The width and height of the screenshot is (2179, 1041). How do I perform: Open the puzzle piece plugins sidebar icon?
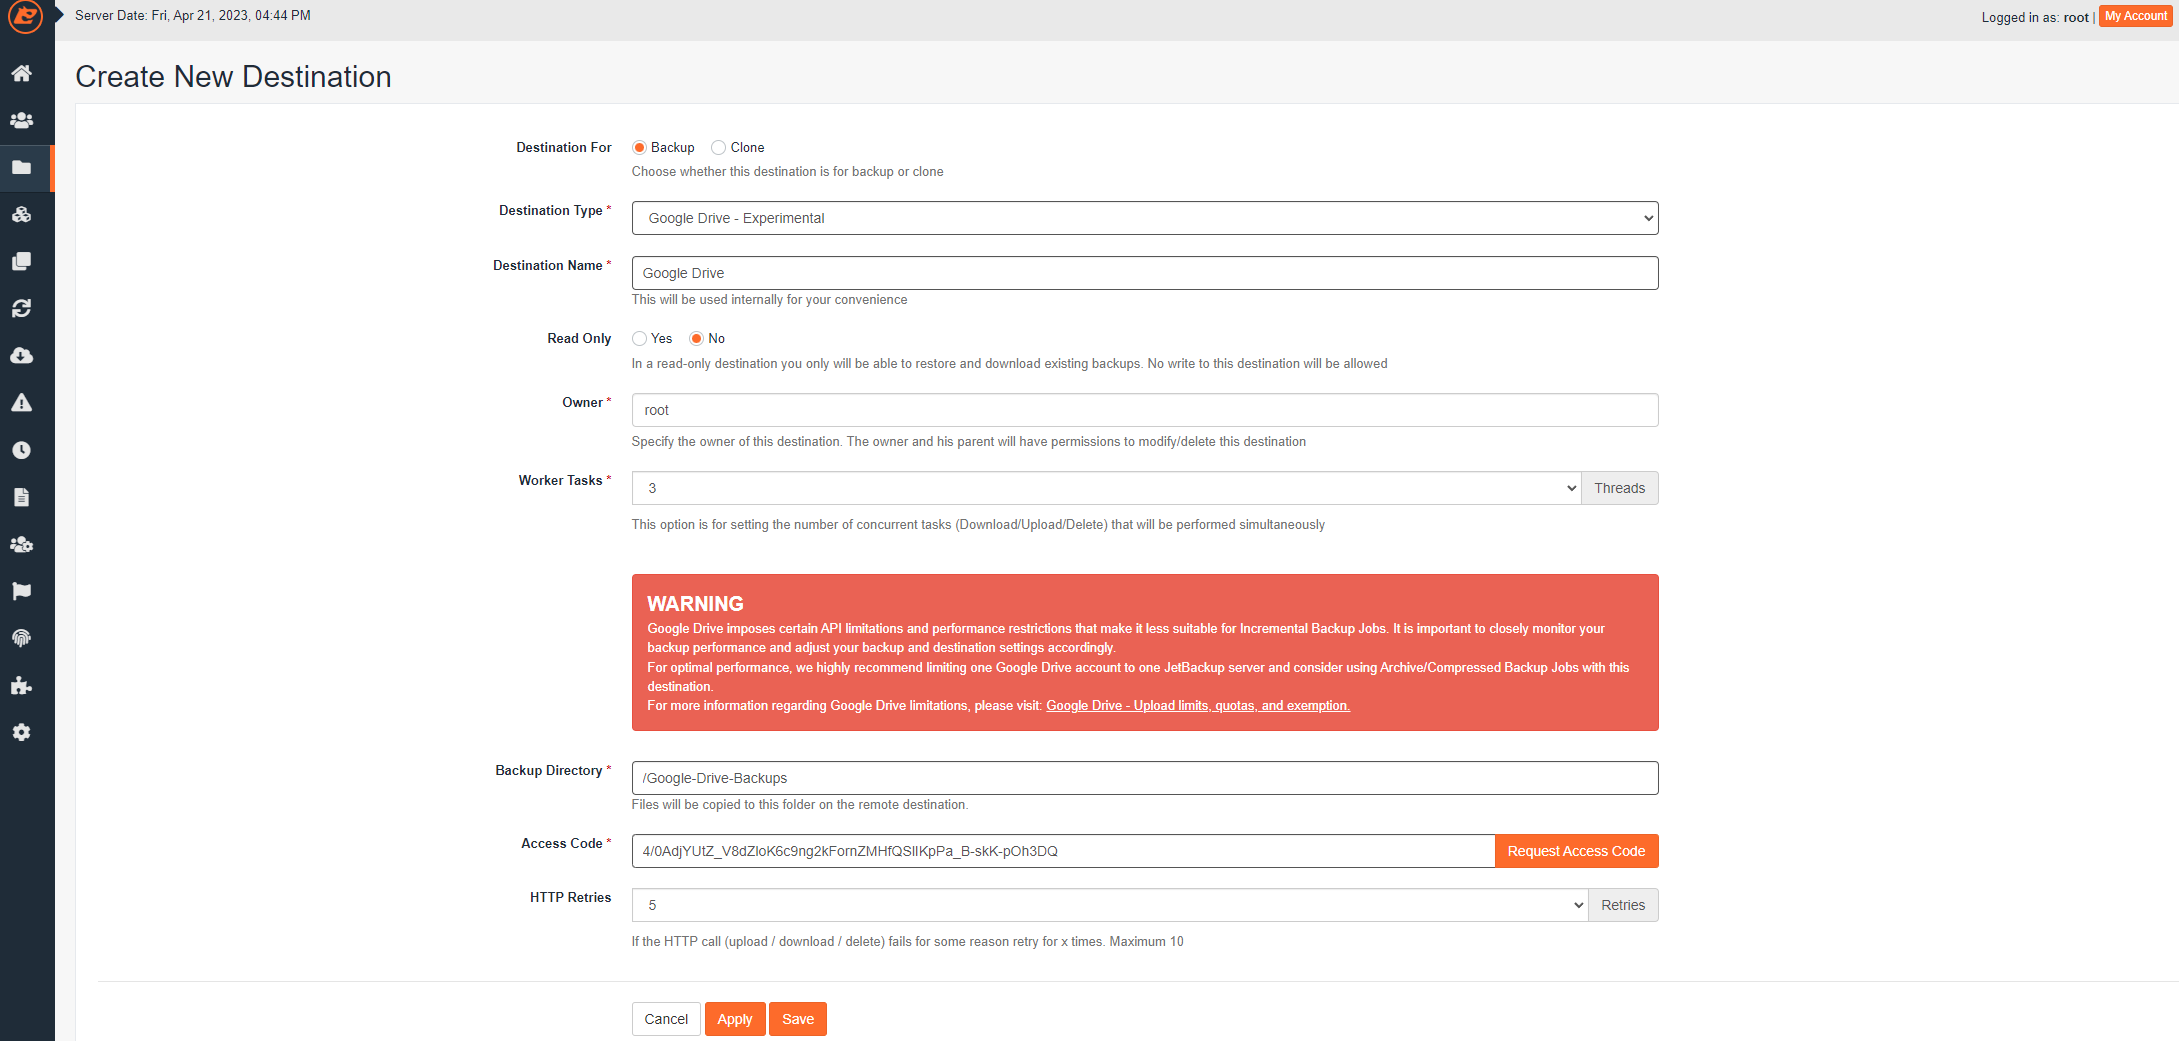[x=22, y=685]
